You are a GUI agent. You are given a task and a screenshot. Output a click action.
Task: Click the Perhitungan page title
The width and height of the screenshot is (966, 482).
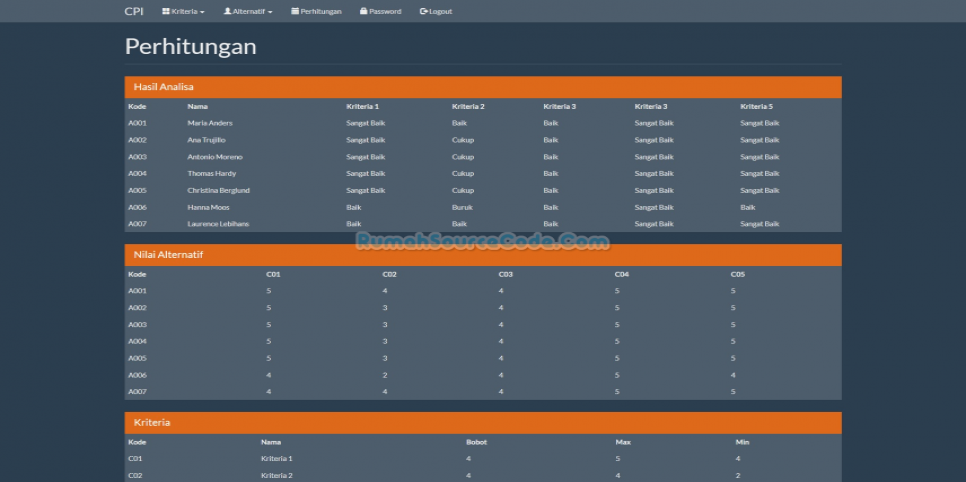coord(190,47)
